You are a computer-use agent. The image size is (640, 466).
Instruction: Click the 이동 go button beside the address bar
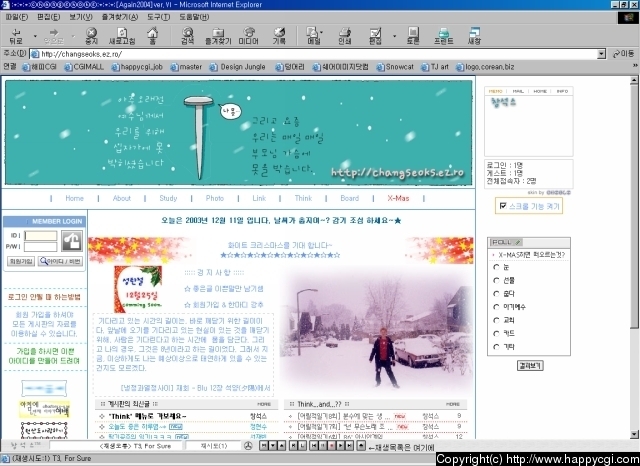[623, 54]
